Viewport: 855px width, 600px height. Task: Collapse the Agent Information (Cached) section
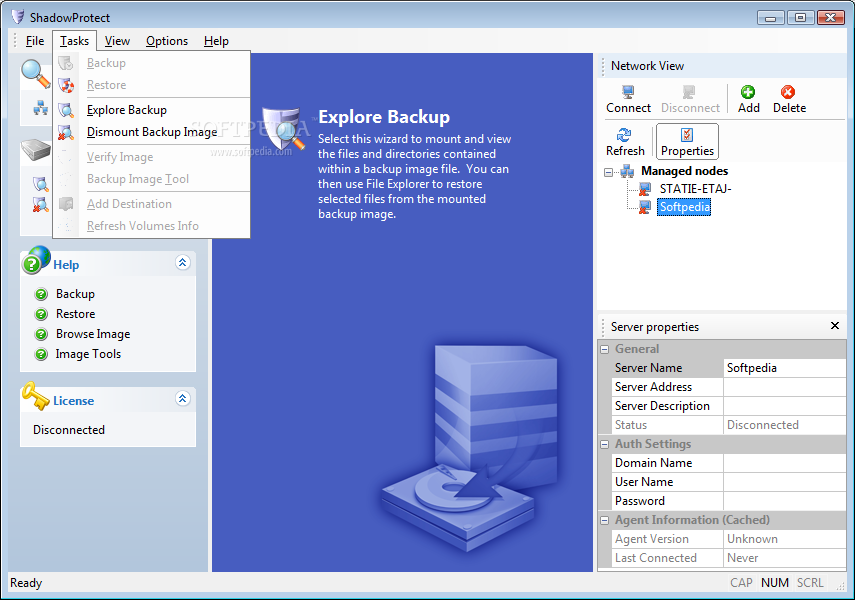click(604, 520)
